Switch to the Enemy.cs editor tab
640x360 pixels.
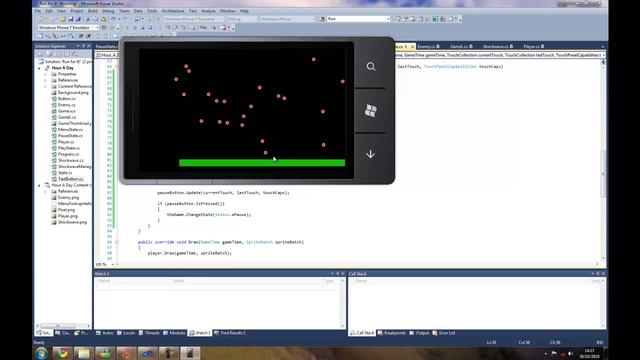[x=428, y=47]
